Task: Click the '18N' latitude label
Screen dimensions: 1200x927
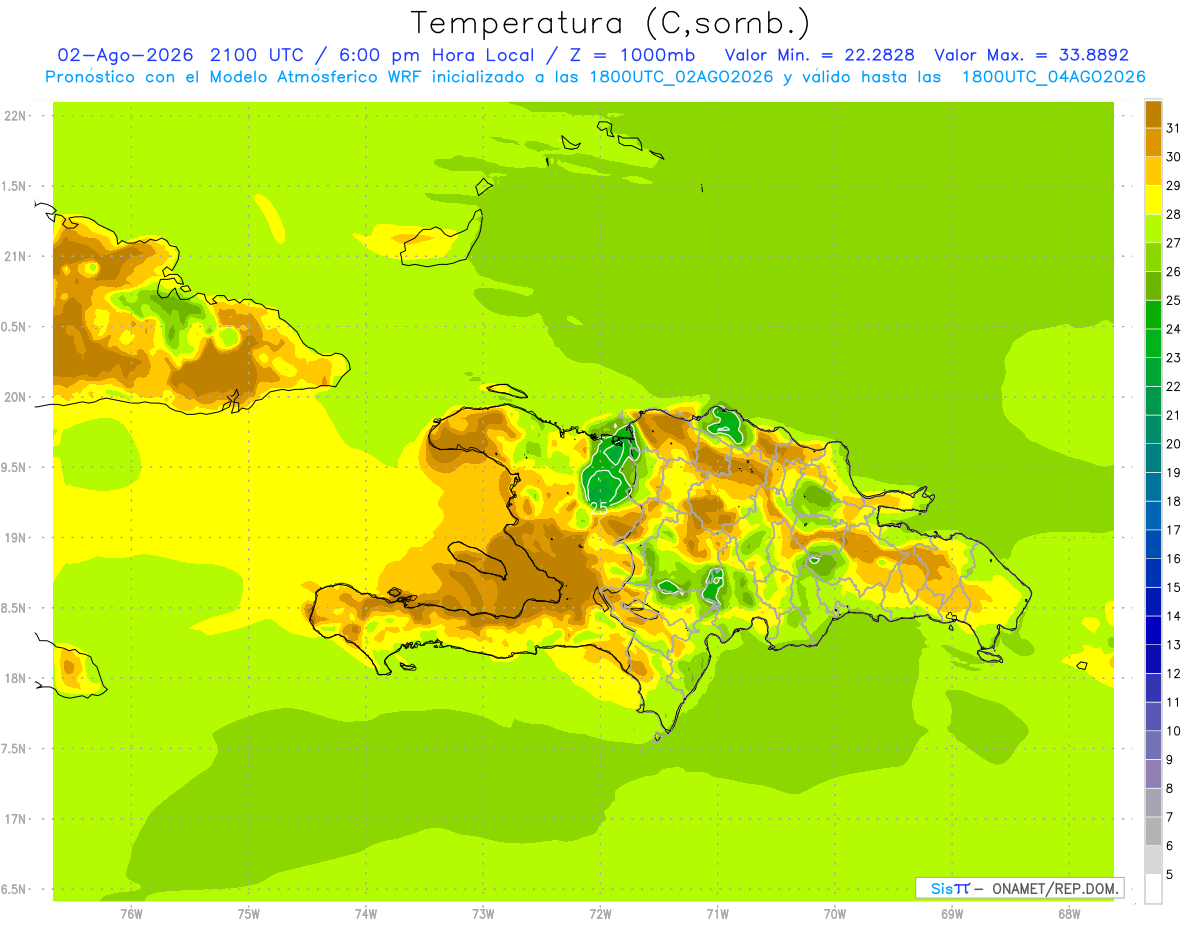Action: coord(14,678)
